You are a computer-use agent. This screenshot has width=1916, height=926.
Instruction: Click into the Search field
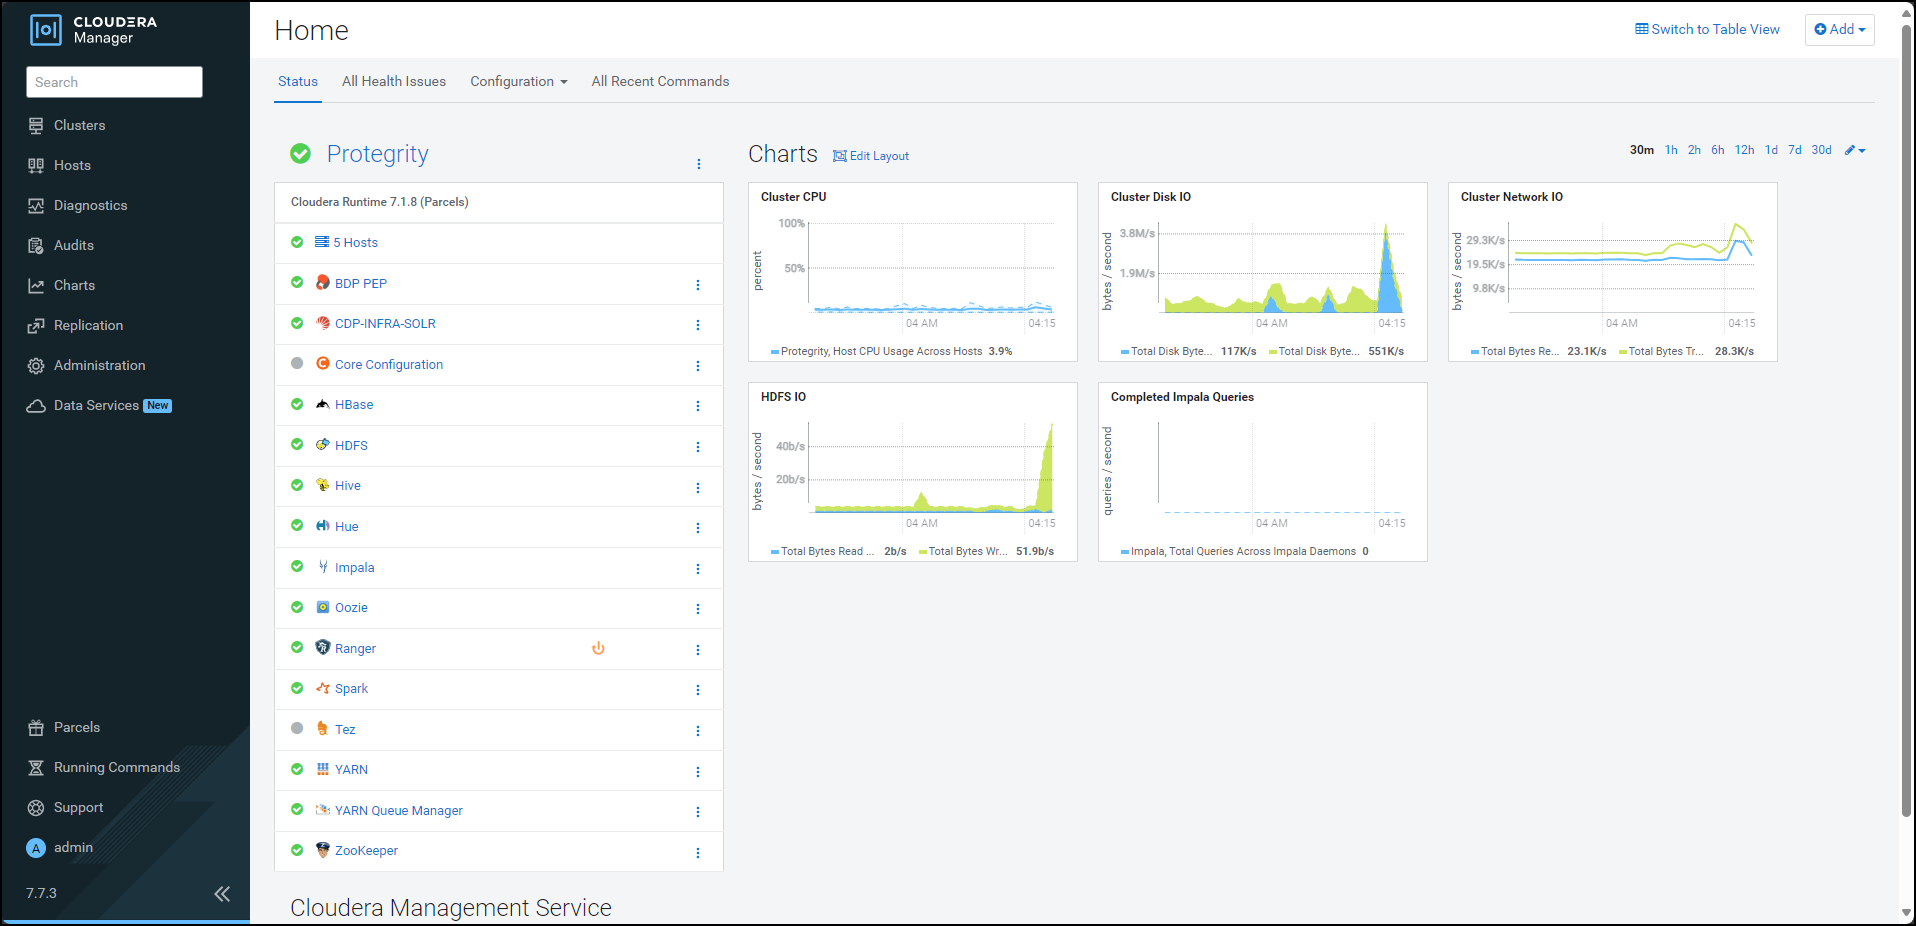114,82
